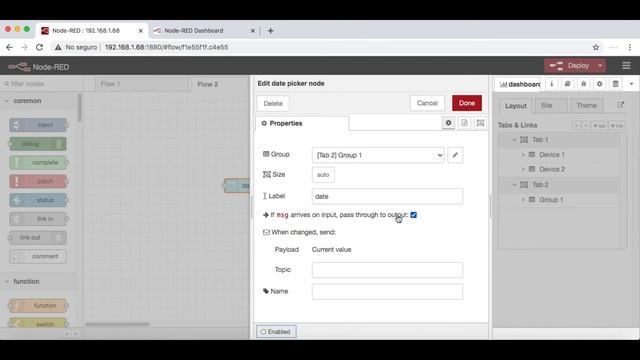This screenshot has height=360, width=640.
Task: Open the dashboard sidebar tab
Action: 520,84
